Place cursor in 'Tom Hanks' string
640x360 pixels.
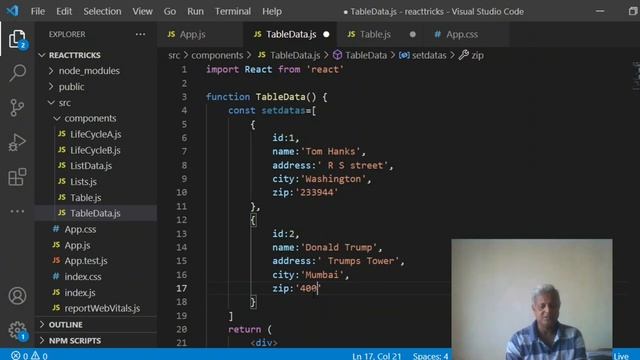[330, 151]
